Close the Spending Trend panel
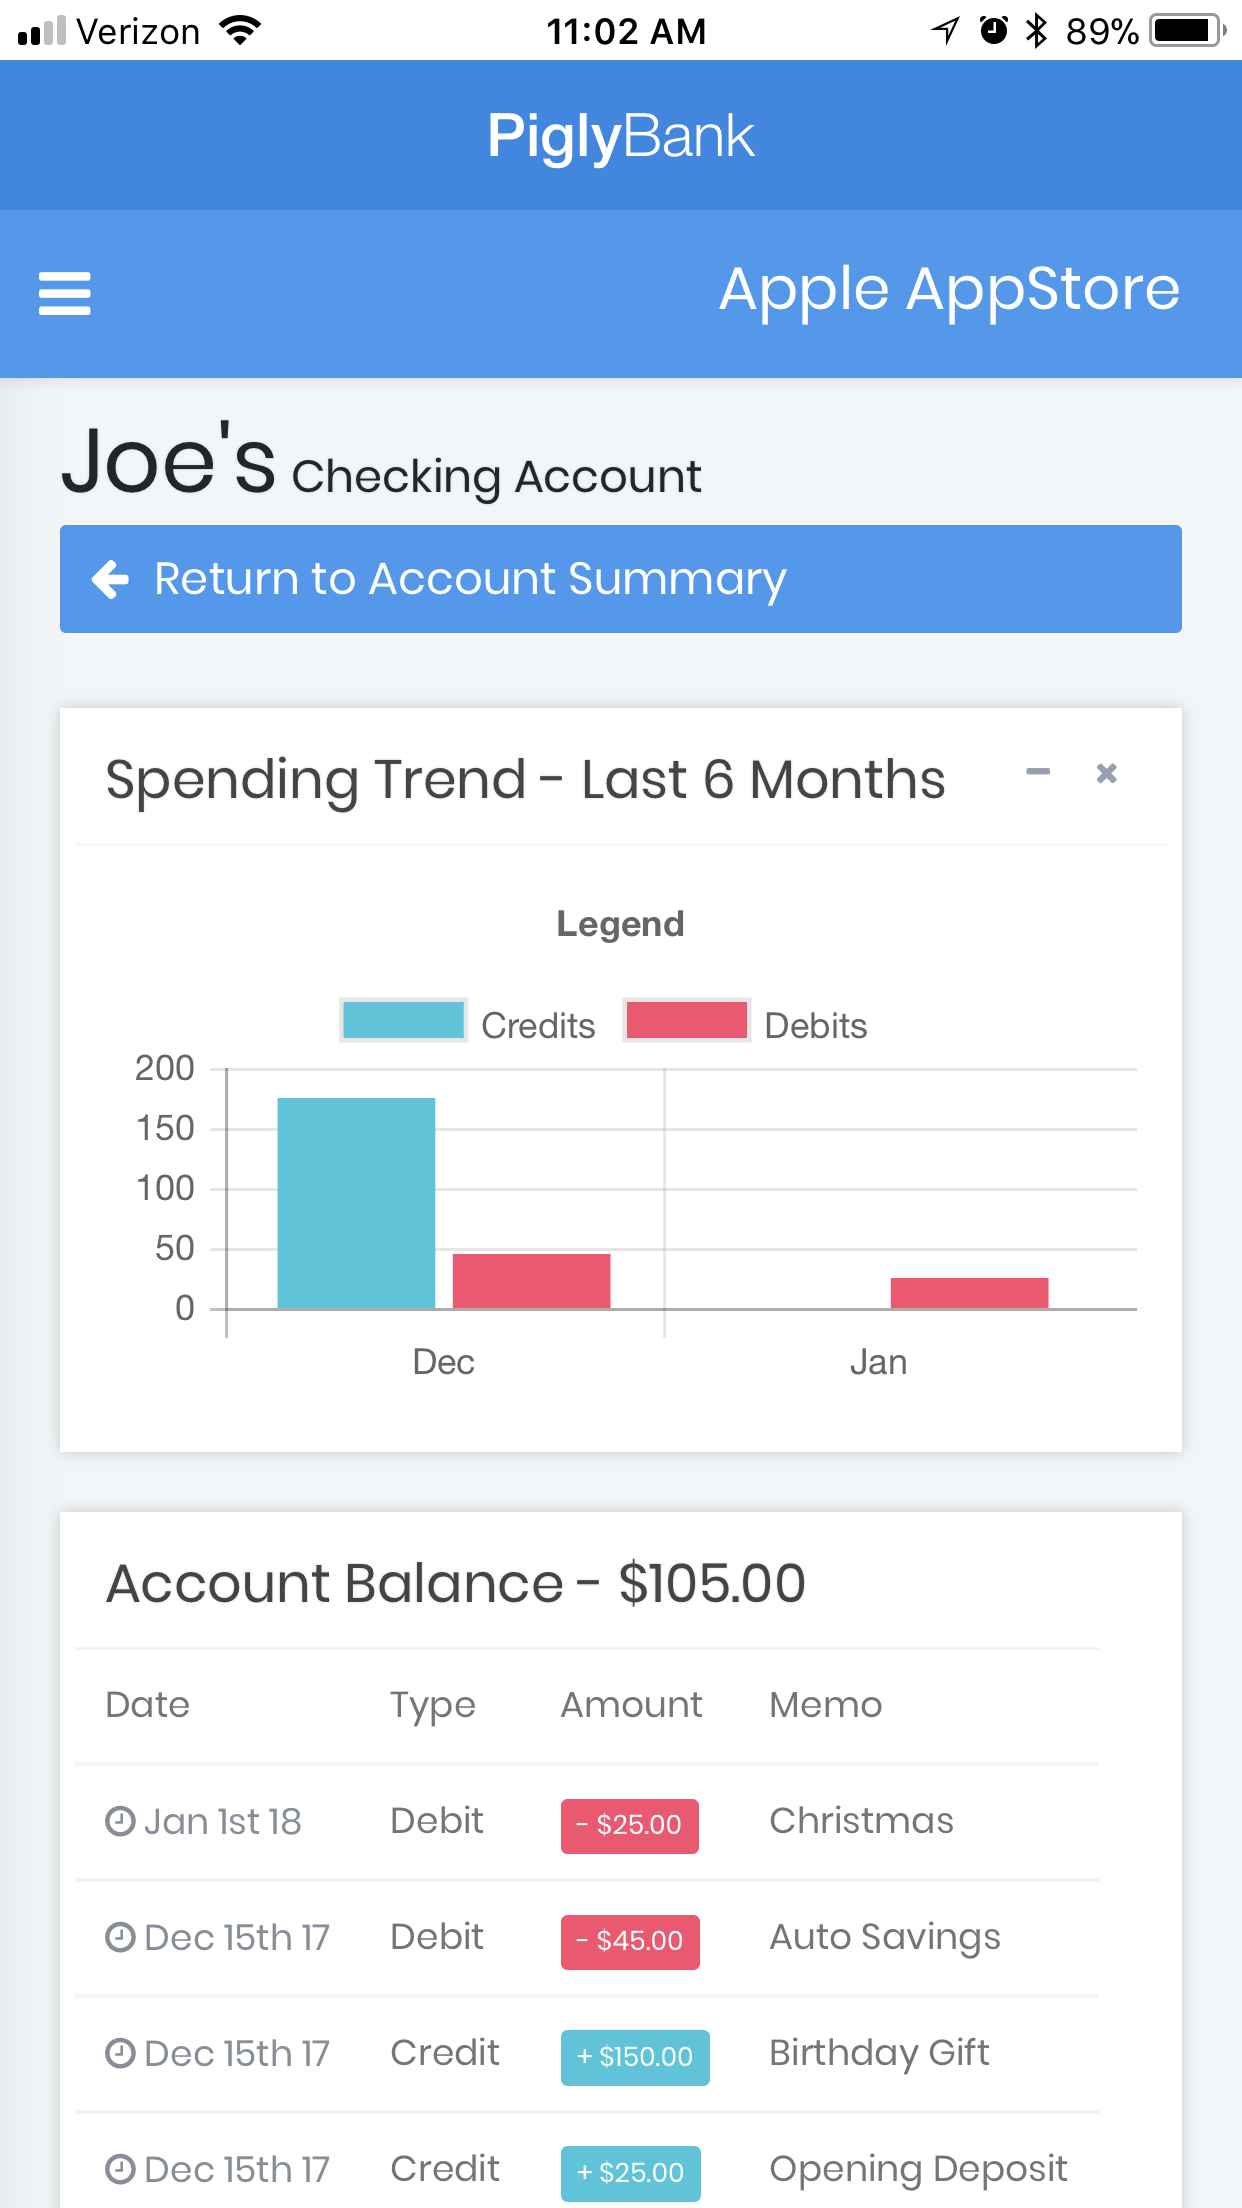Image resolution: width=1242 pixels, height=2208 pixels. pos(1106,773)
